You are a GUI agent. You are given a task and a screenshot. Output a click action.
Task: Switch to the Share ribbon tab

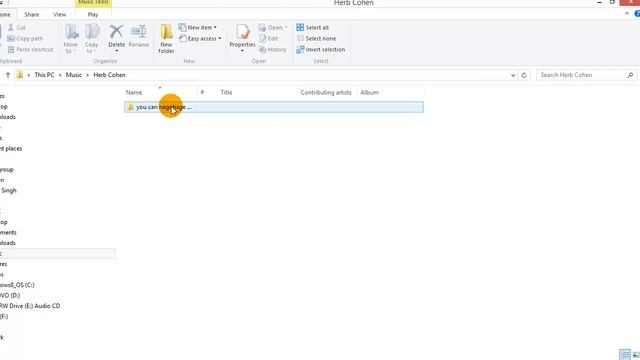tap(31, 14)
